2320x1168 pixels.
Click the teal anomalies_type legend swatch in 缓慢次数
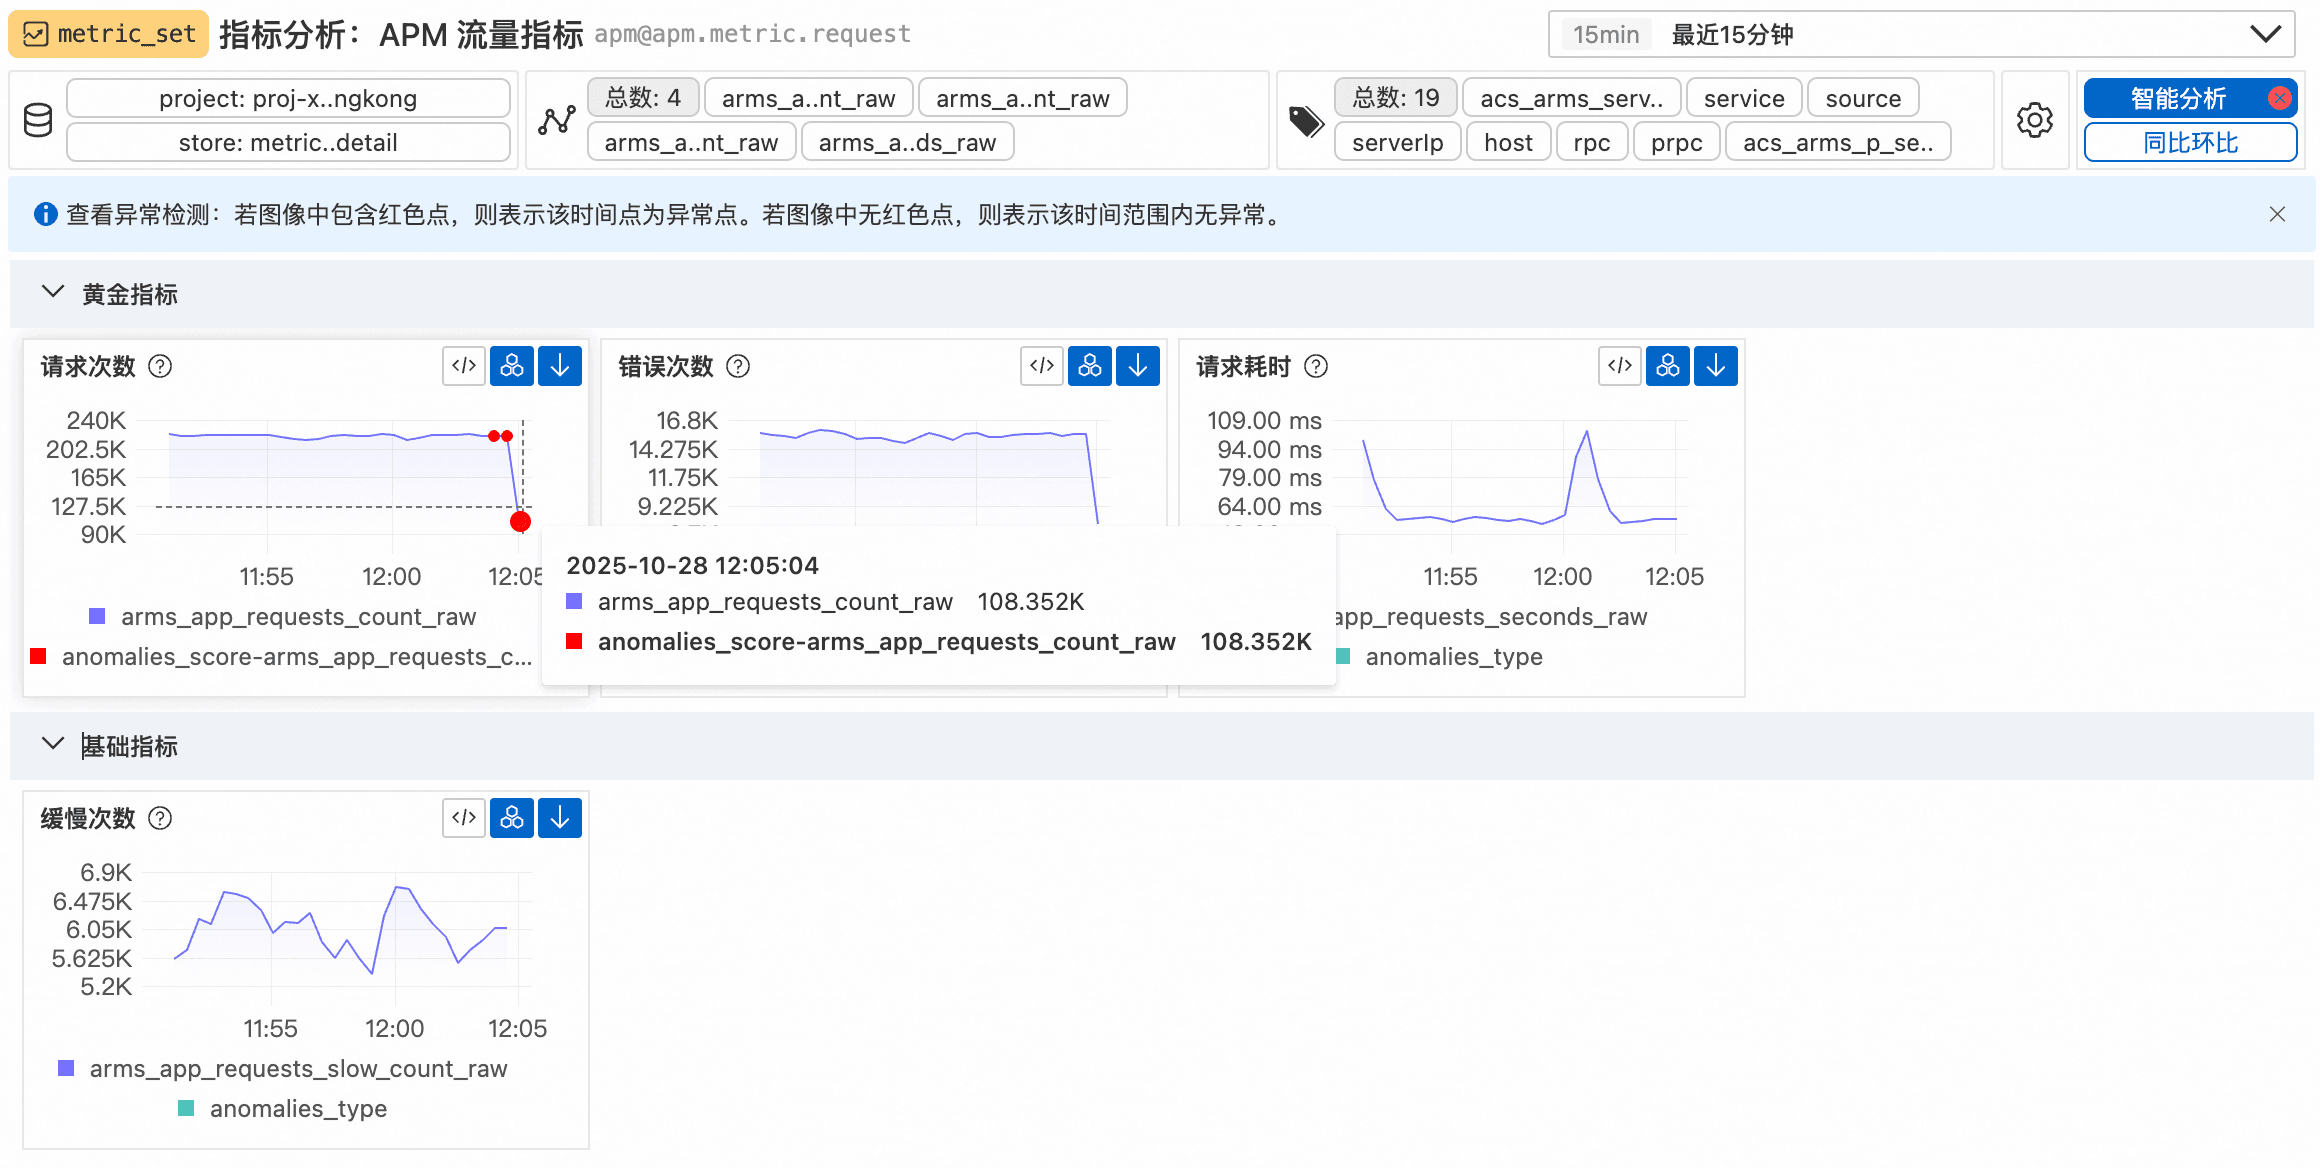click(x=186, y=1108)
